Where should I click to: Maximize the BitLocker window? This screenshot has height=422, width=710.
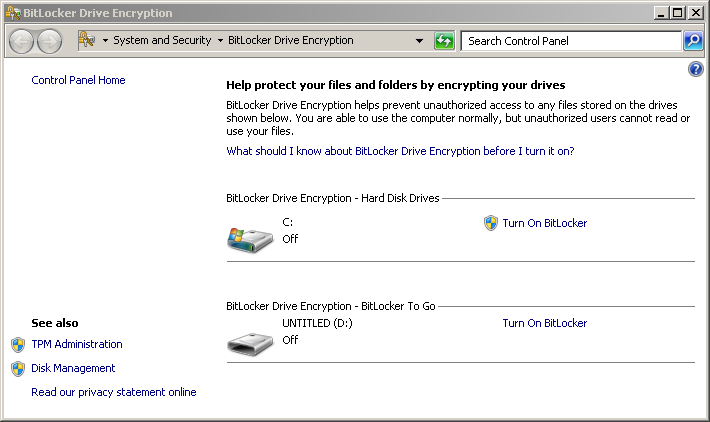(x=678, y=13)
